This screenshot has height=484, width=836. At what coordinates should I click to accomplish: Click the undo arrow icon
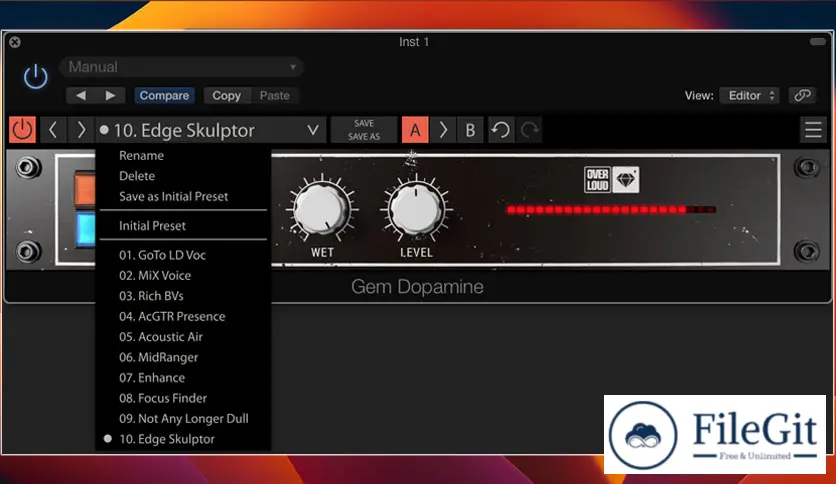click(x=501, y=130)
